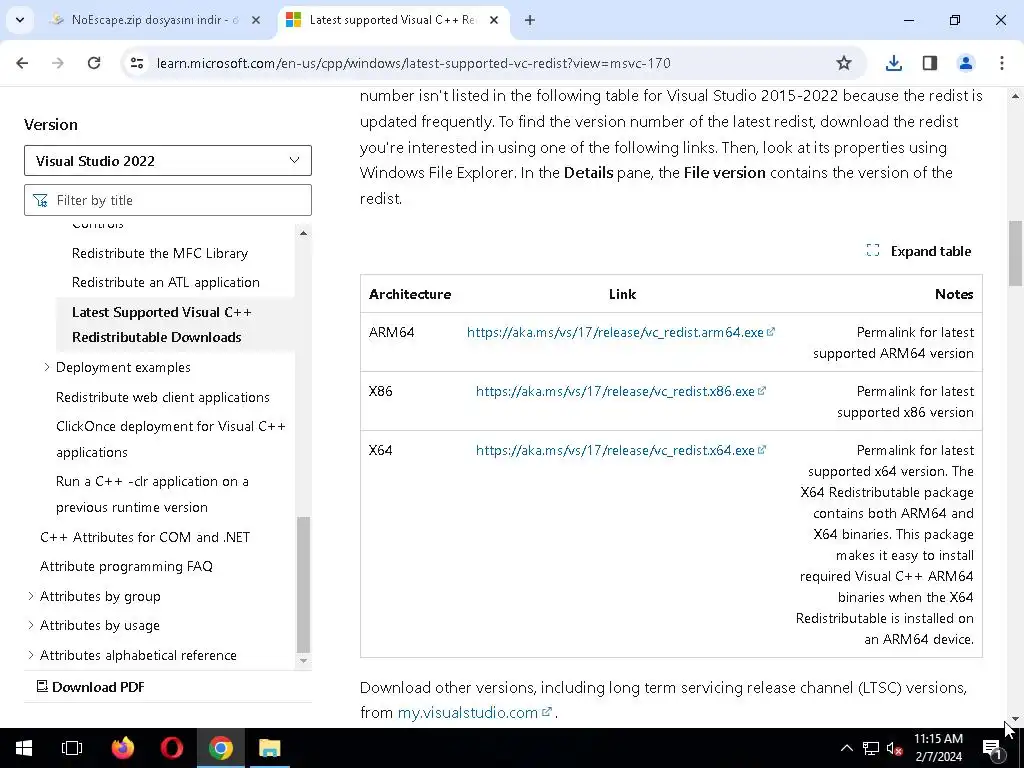Click the address bar URL

click(413, 63)
